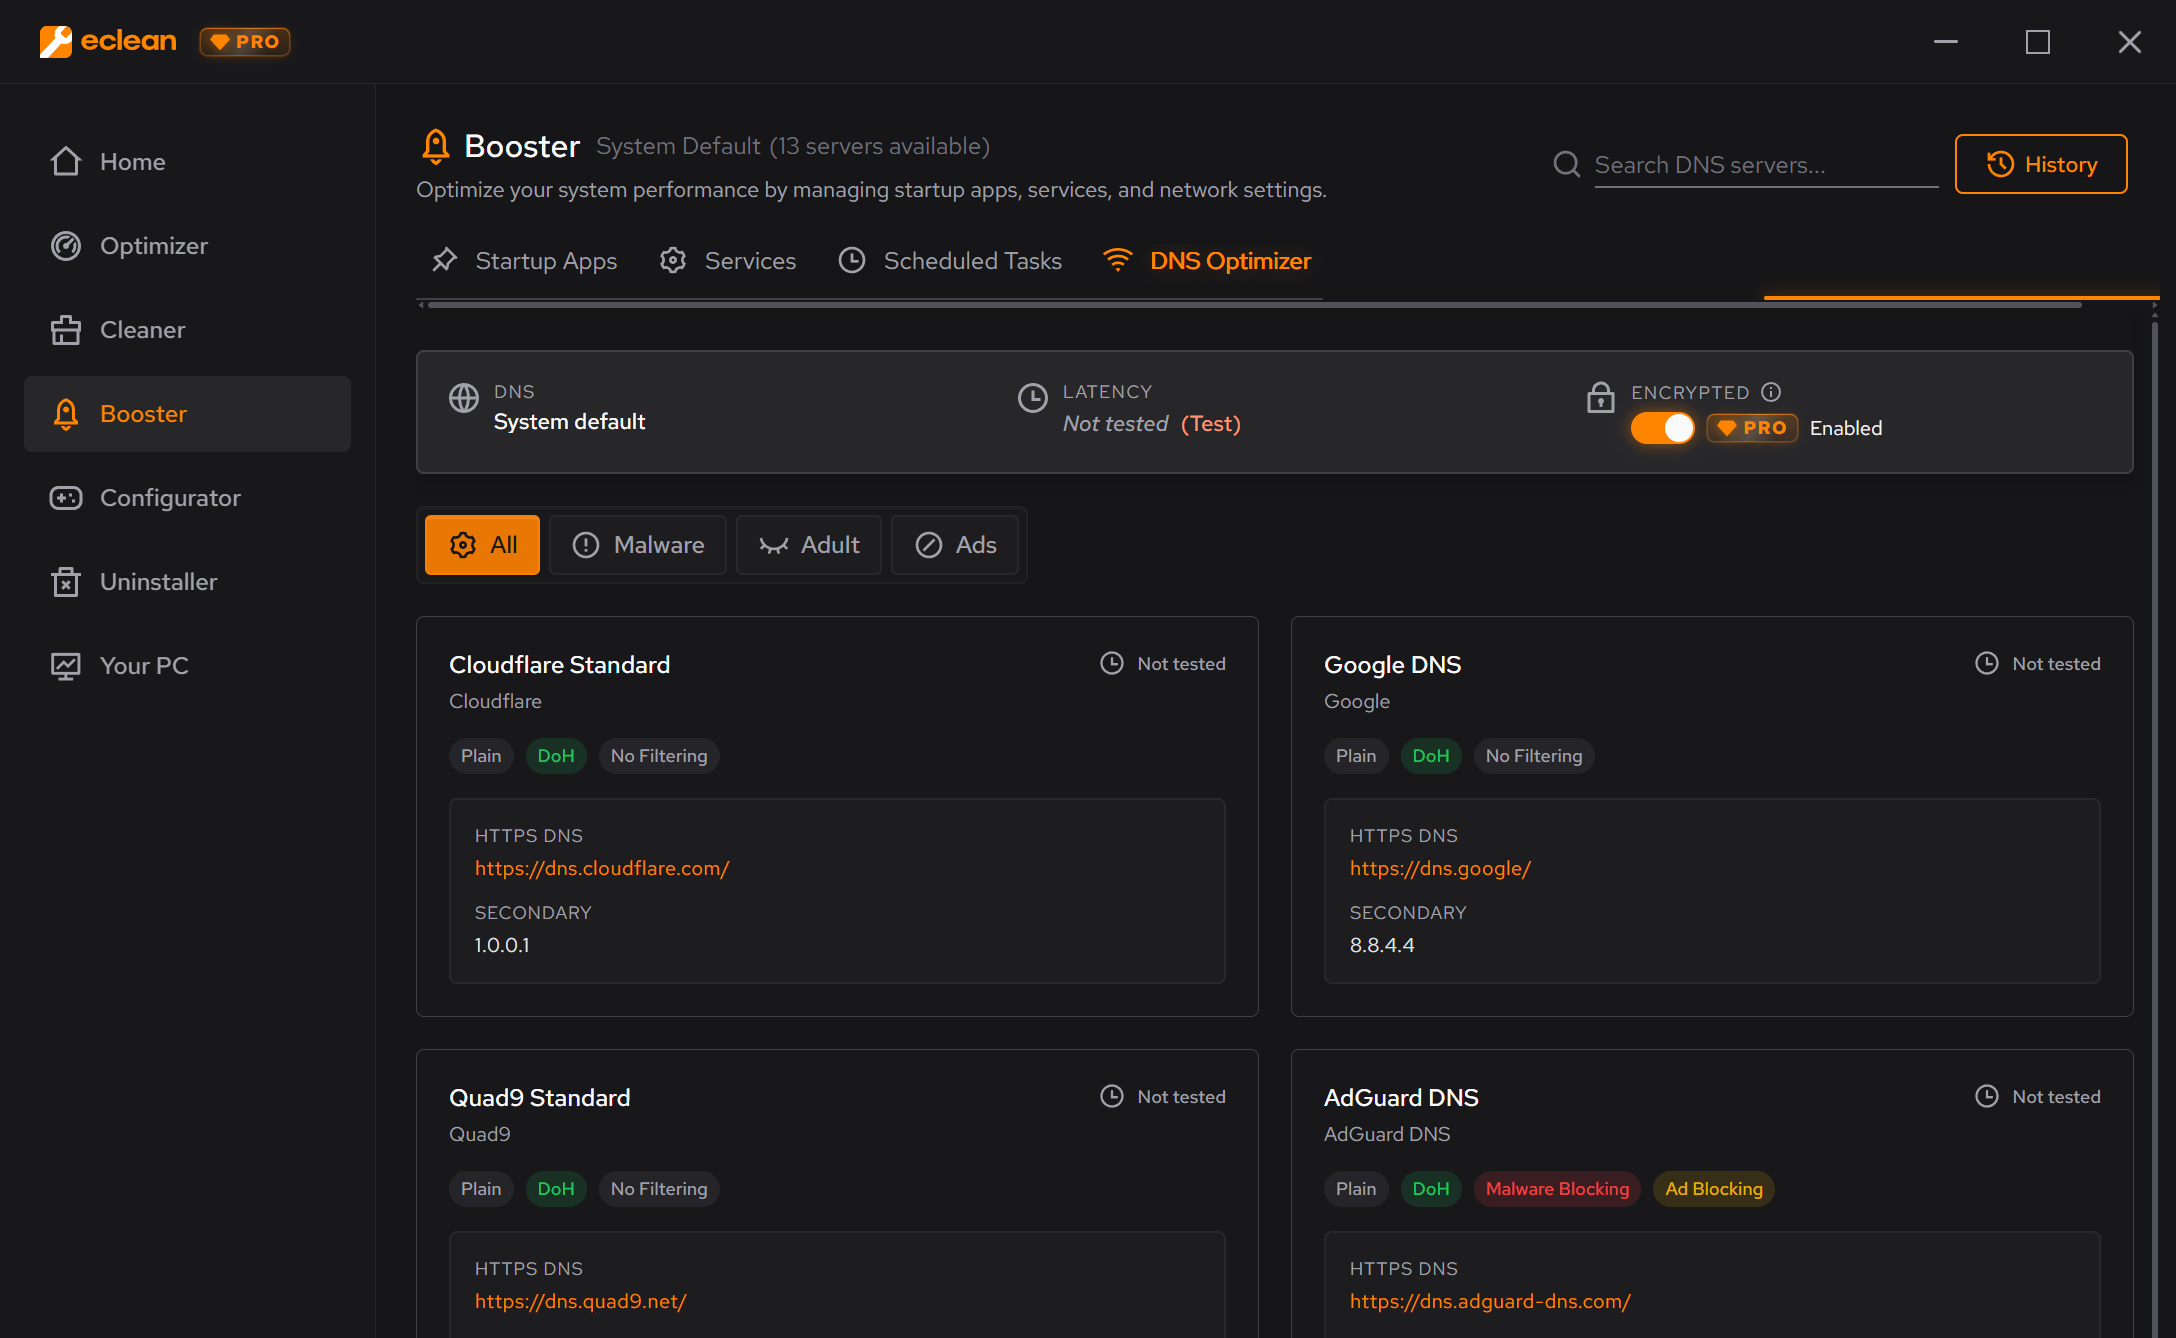Click the clock icon beside LATENCY
The image size is (2176, 1338).
point(1032,398)
